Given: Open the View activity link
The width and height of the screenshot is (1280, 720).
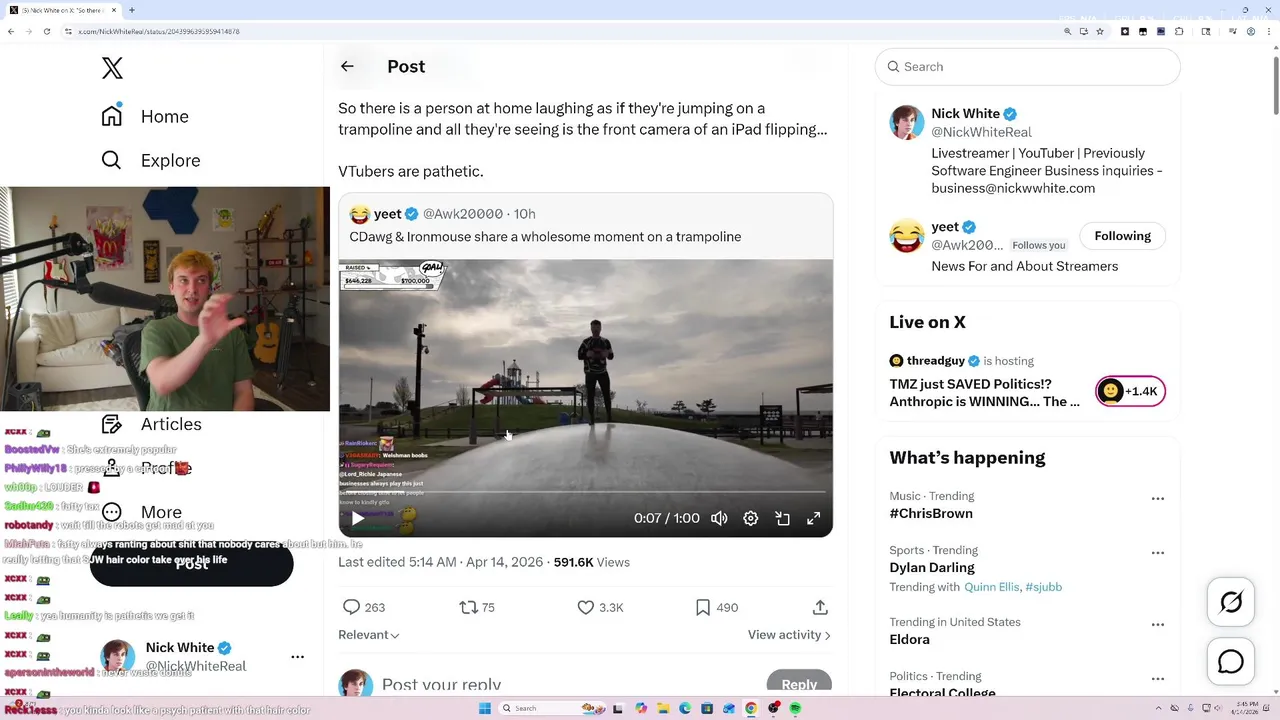Looking at the screenshot, I should [789, 635].
